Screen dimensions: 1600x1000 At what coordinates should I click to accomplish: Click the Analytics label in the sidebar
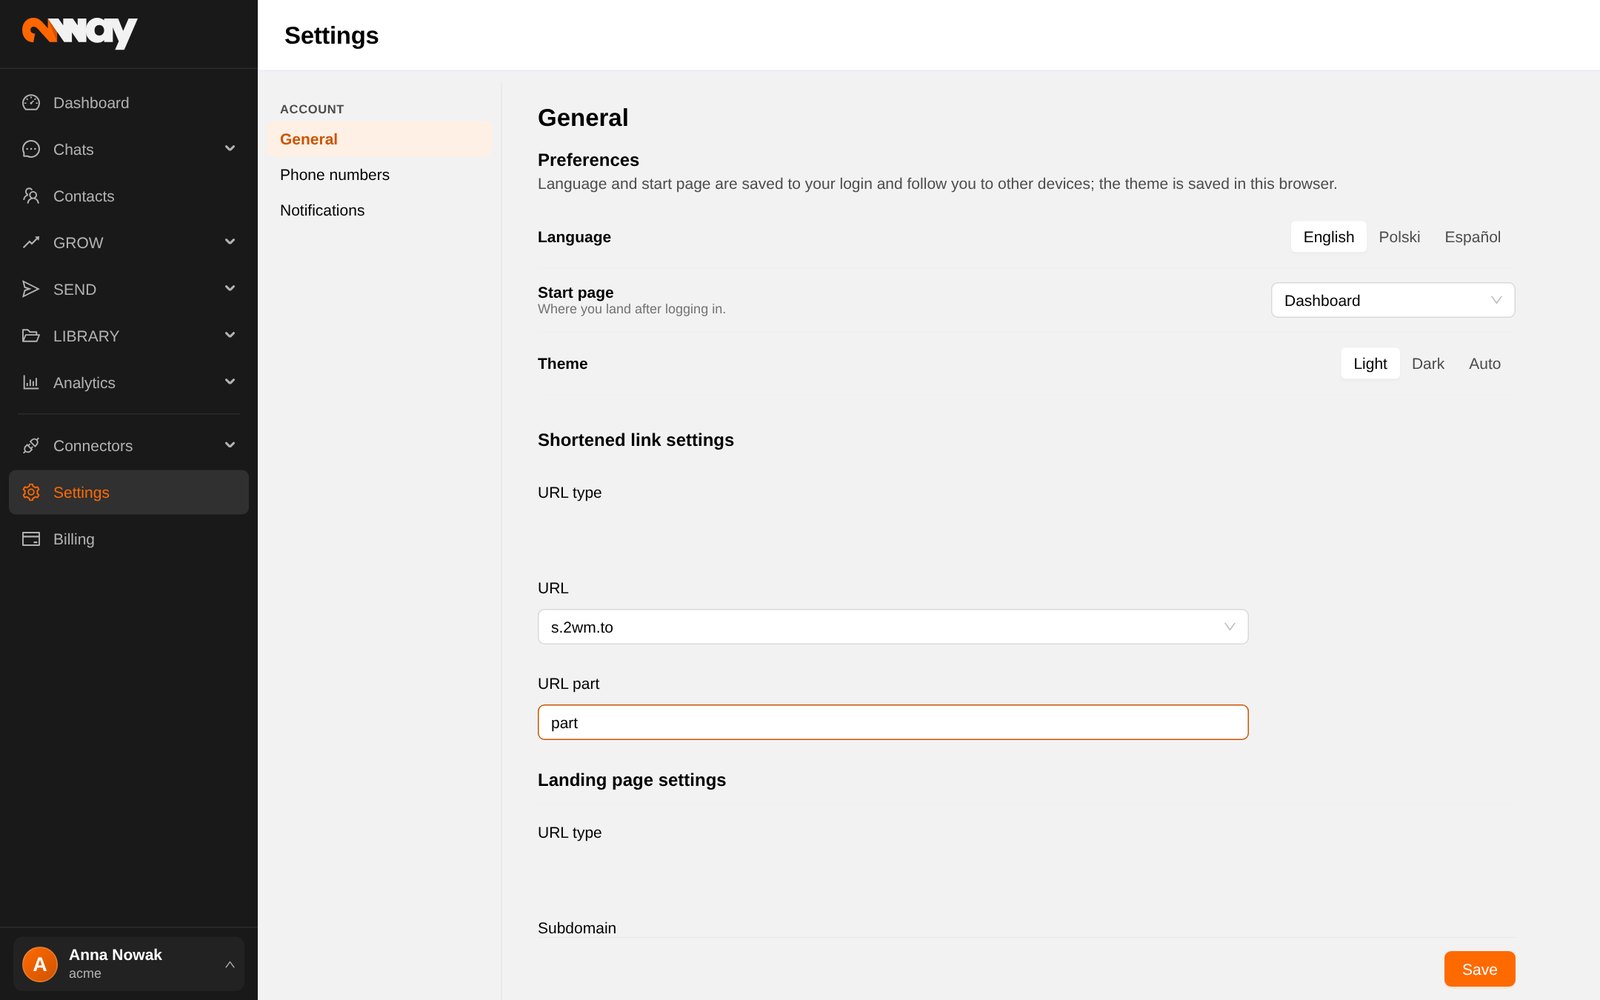click(x=84, y=383)
